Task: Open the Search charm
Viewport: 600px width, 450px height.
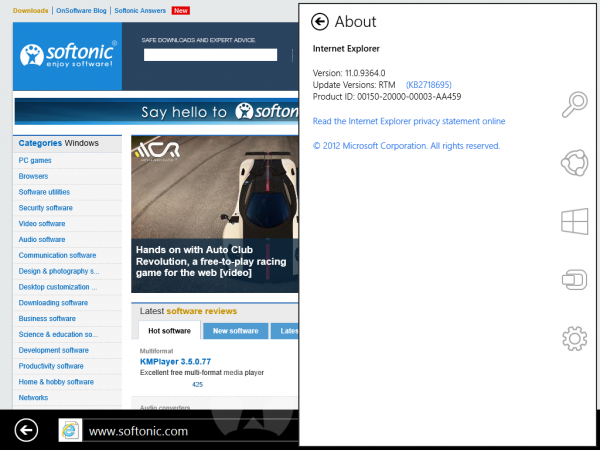Action: (x=574, y=104)
